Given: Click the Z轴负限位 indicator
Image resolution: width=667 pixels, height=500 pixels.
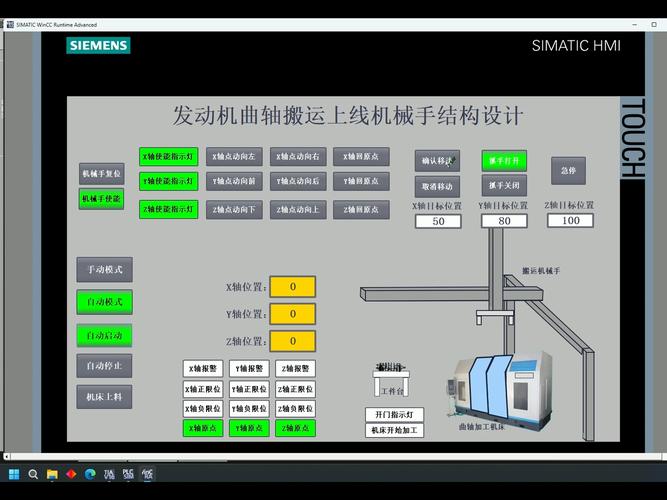Looking at the screenshot, I should (x=295, y=409).
